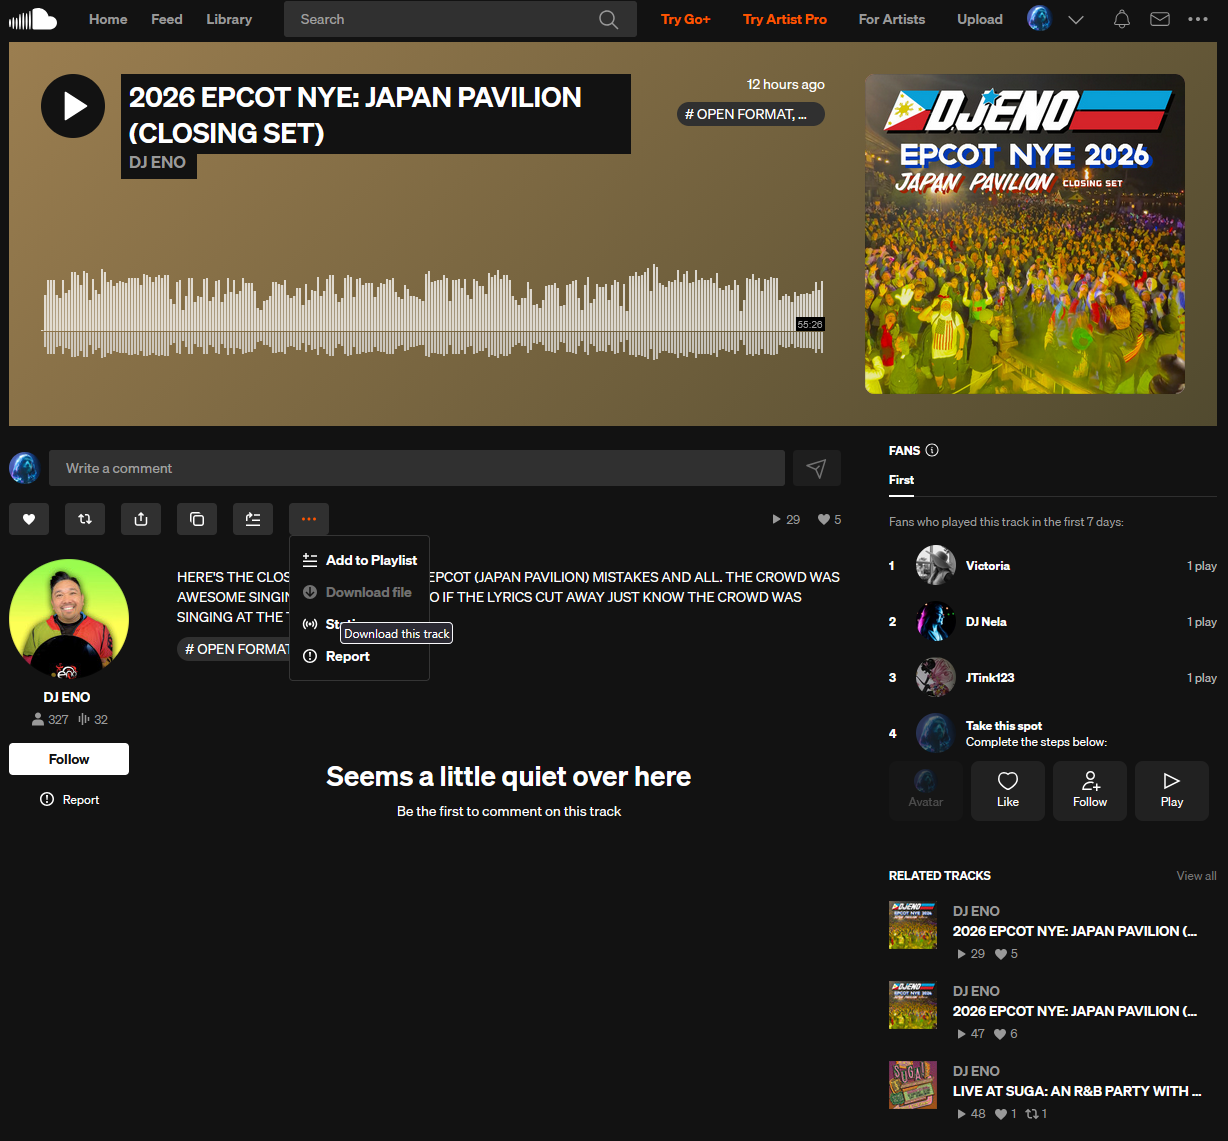The width and height of the screenshot is (1228, 1141).
Task: Open JTink123's fan profile
Action: pyautogui.click(x=990, y=678)
